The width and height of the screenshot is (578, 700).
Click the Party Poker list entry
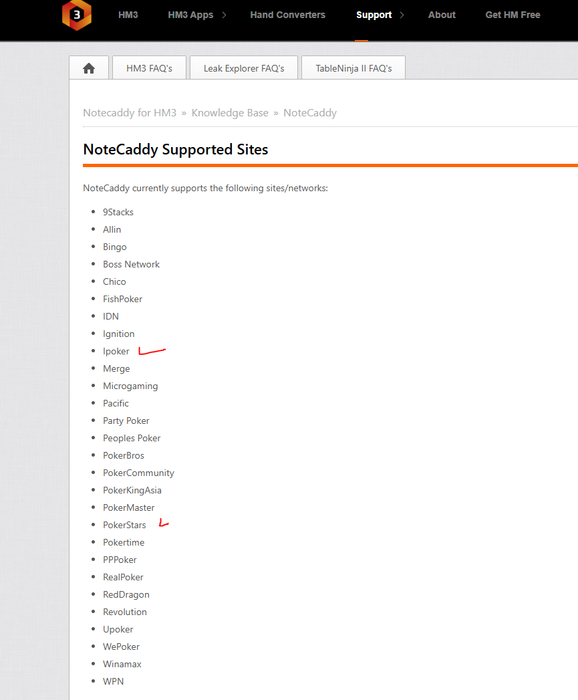pyautogui.click(x=126, y=421)
